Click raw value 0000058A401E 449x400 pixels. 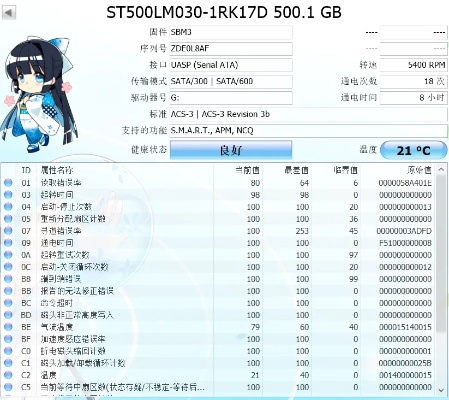coord(405,183)
